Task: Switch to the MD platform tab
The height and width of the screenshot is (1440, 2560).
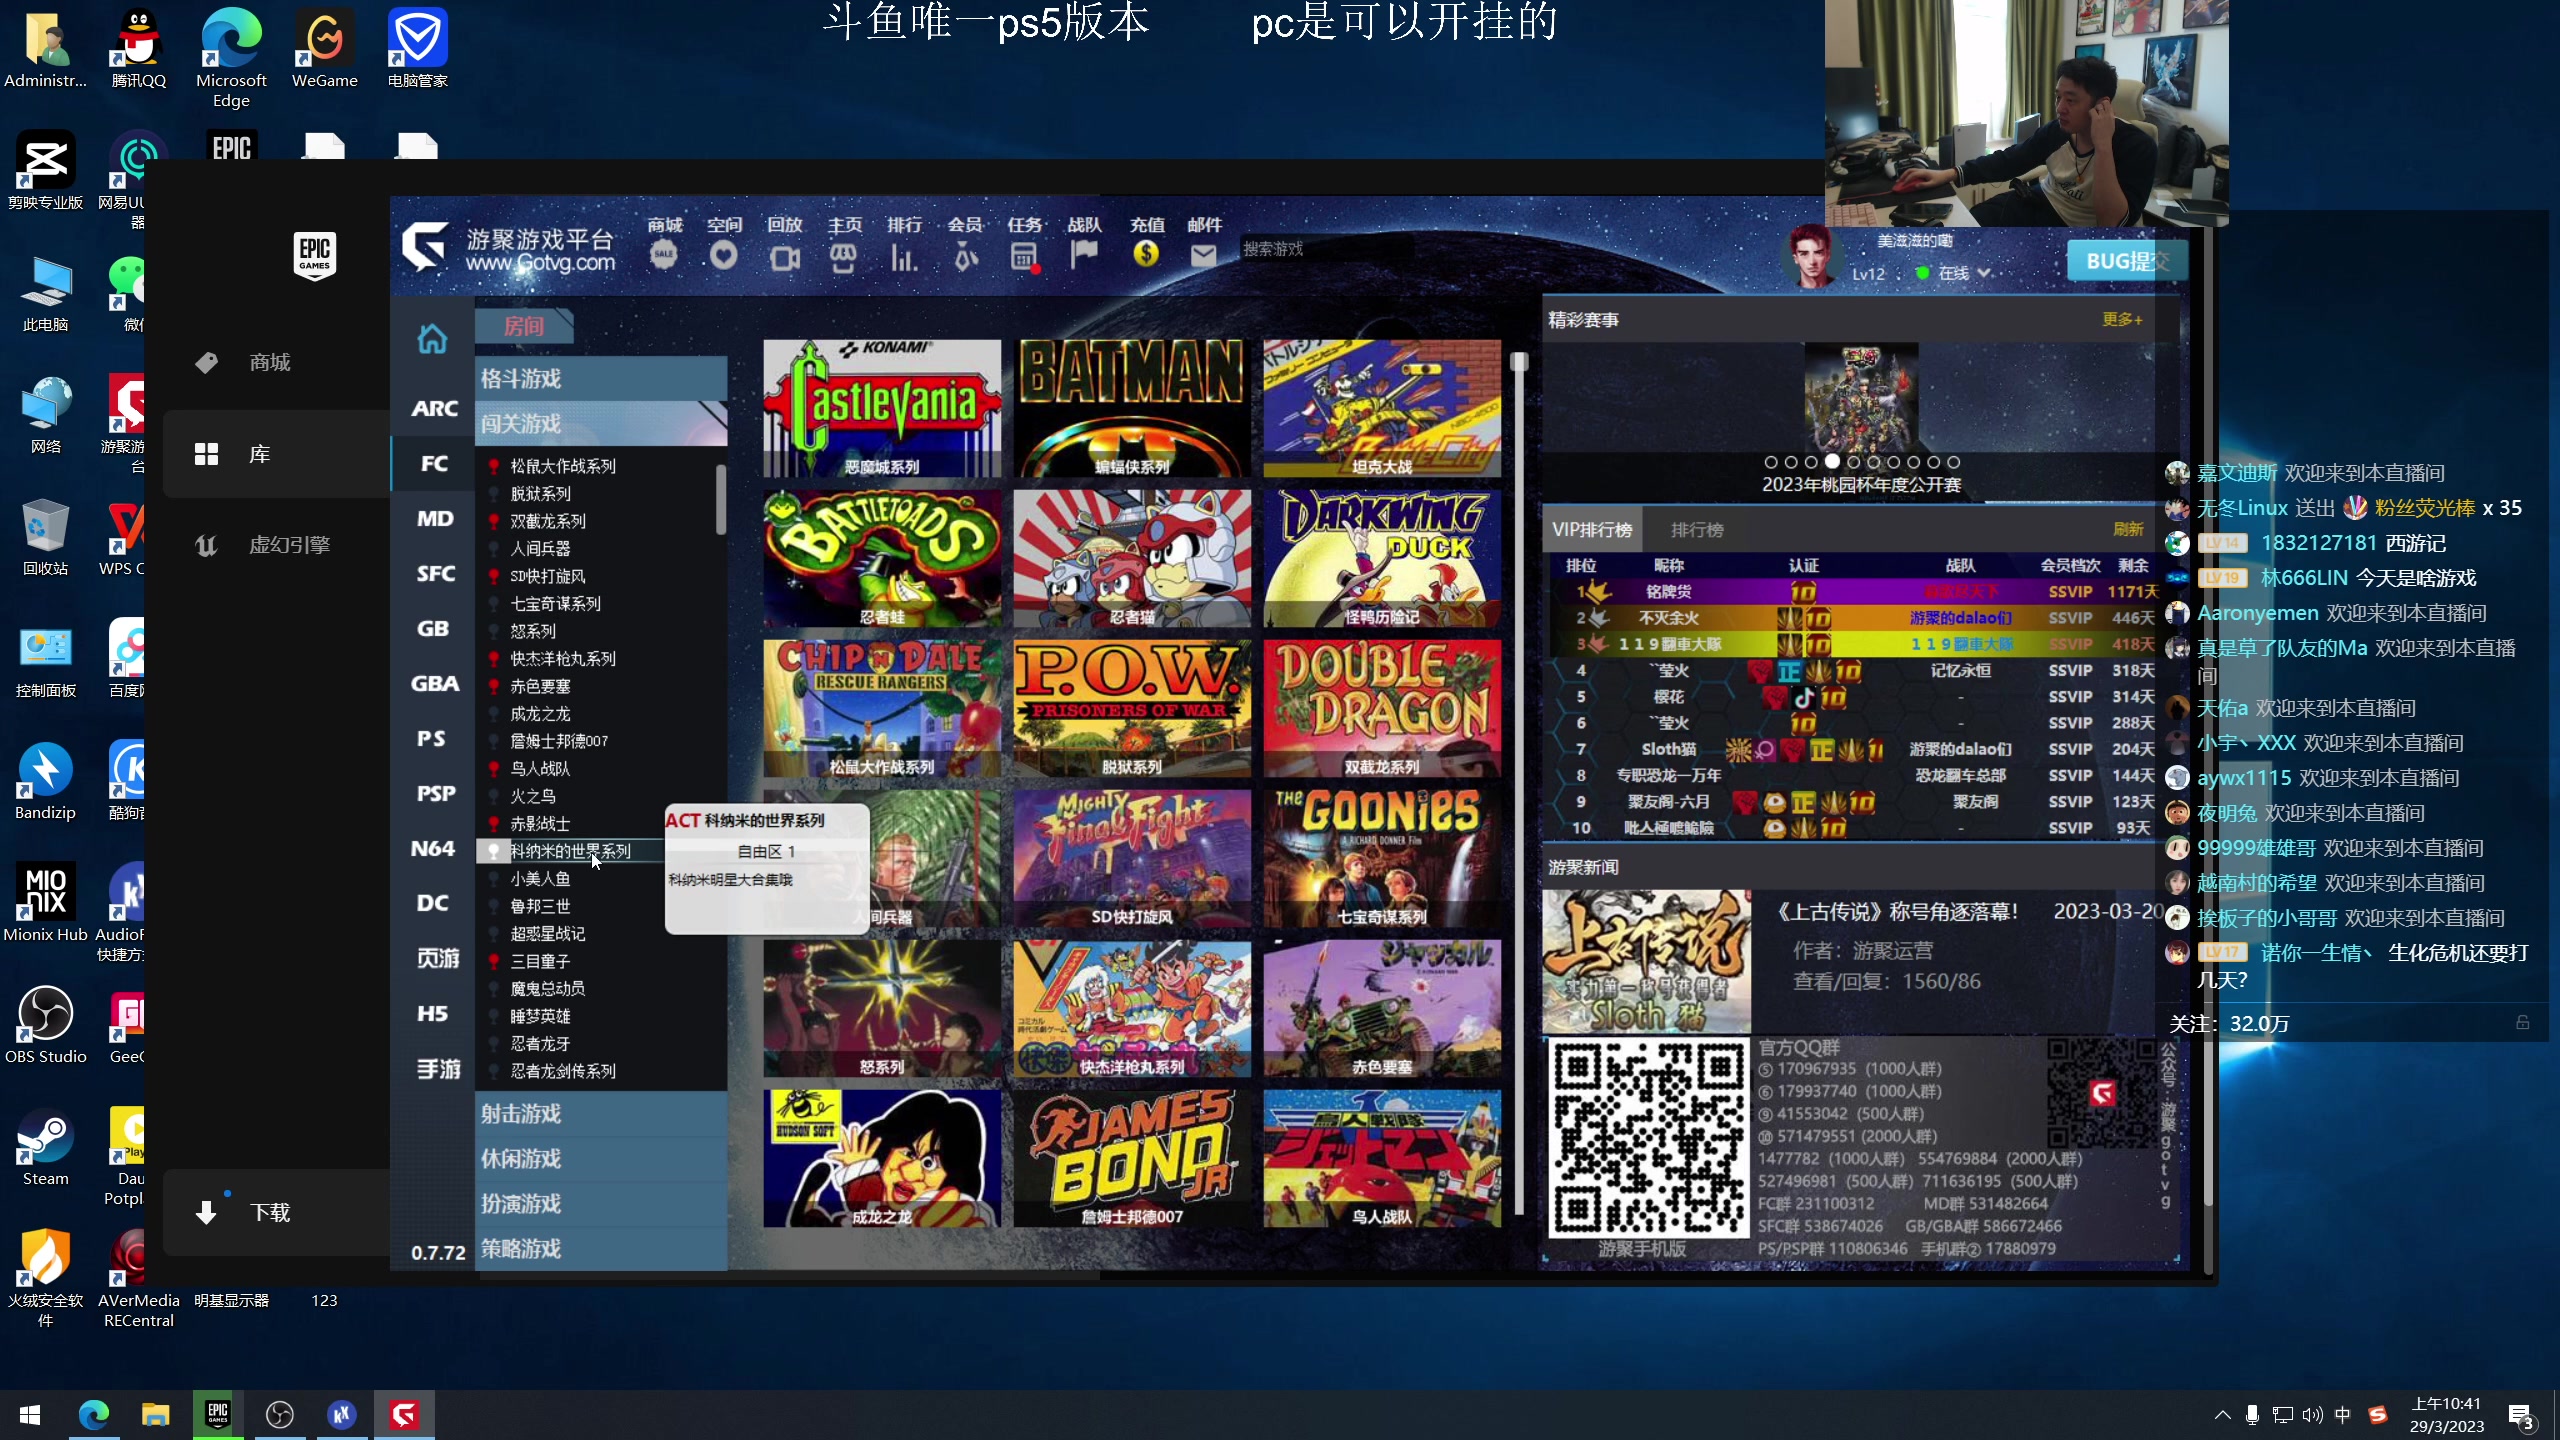Action: coord(434,518)
